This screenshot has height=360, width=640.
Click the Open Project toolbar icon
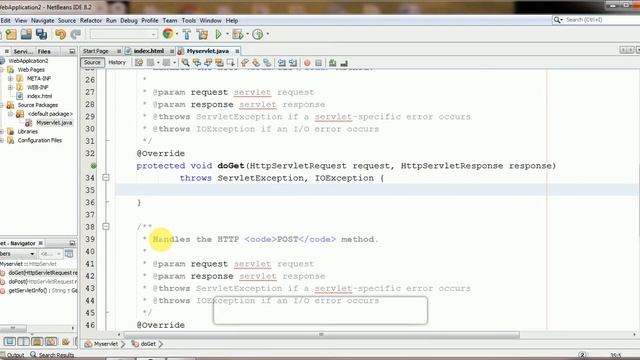click(26, 35)
